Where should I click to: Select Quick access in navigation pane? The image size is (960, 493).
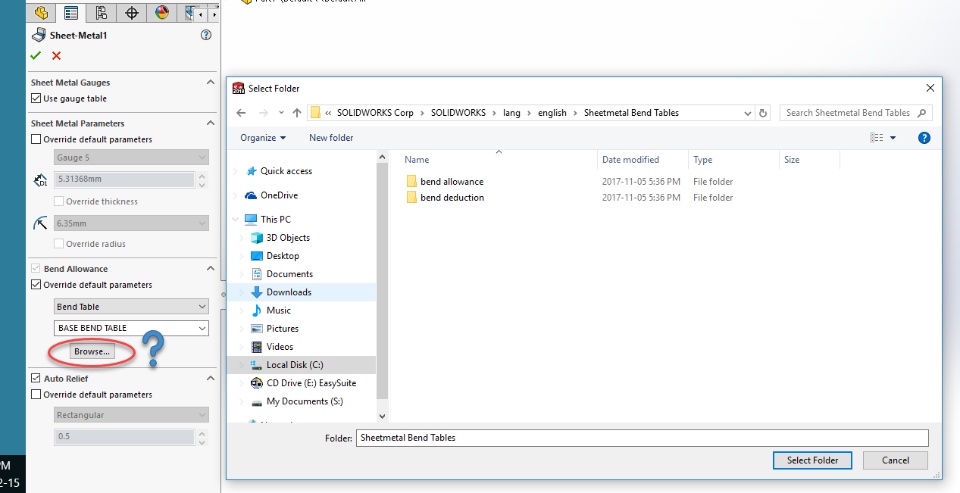click(286, 171)
